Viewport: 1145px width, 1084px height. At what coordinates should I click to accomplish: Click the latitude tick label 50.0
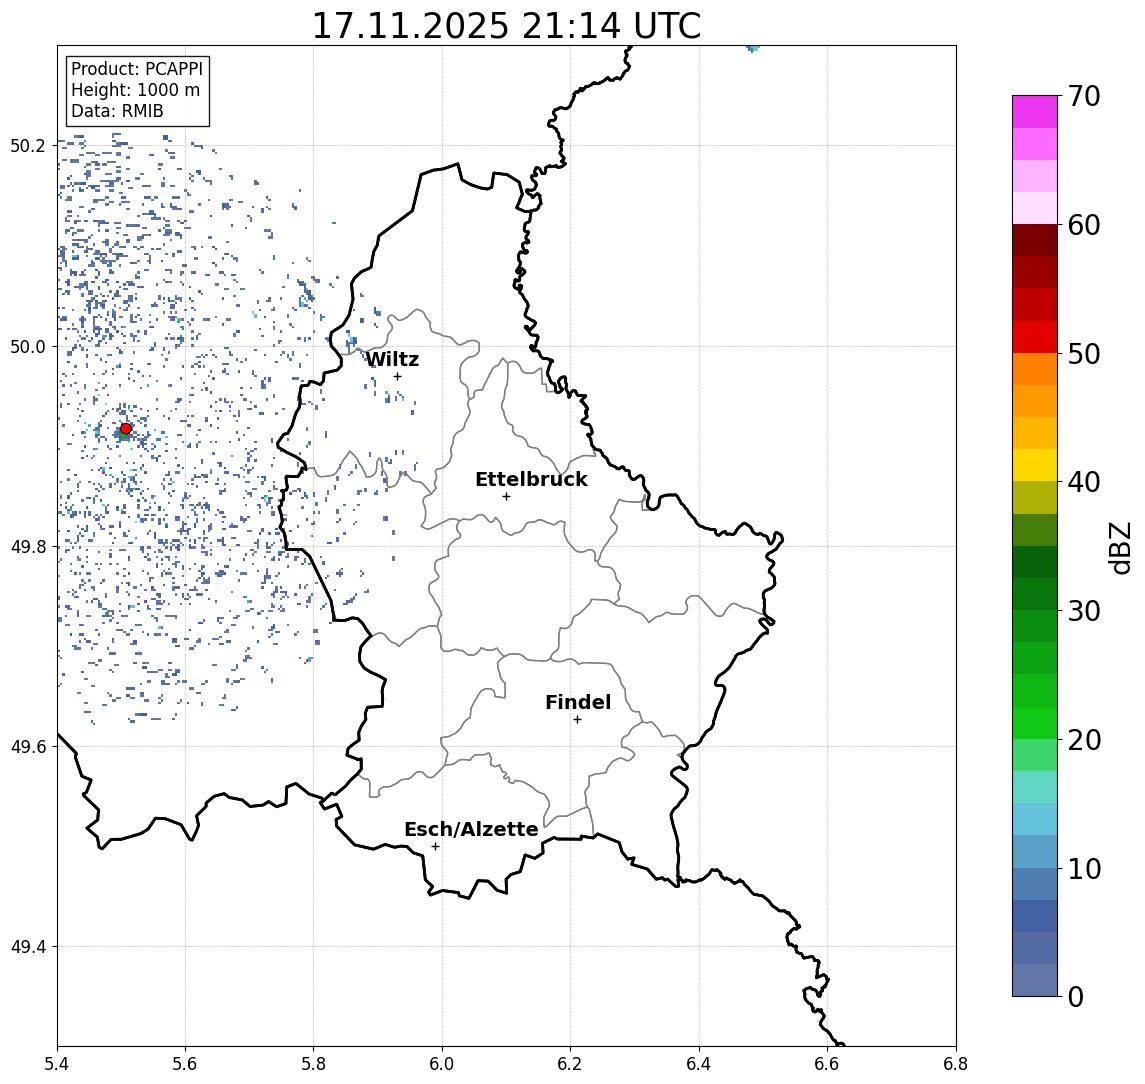pyautogui.click(x=28, y=346)
